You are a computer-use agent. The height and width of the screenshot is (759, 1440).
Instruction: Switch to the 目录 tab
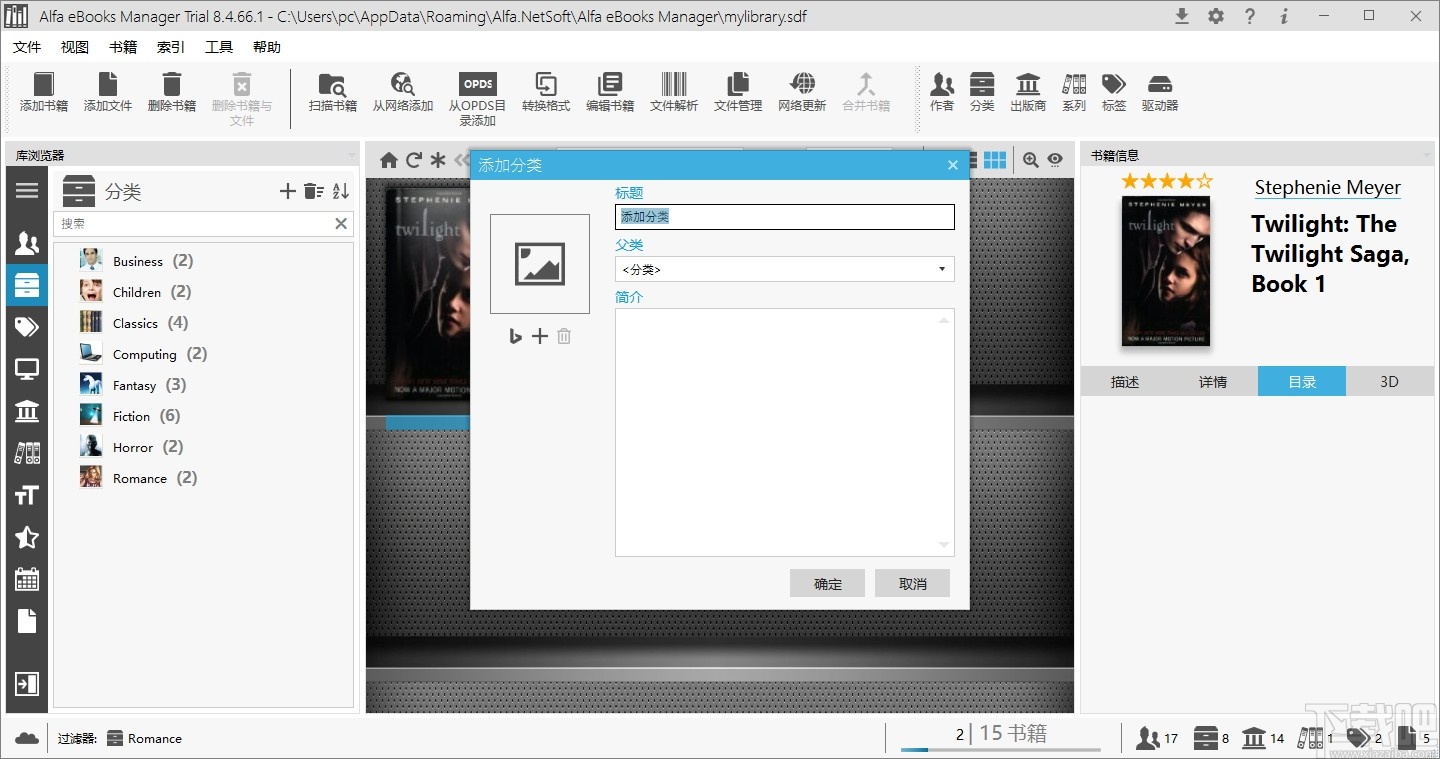coord(1301,381)
